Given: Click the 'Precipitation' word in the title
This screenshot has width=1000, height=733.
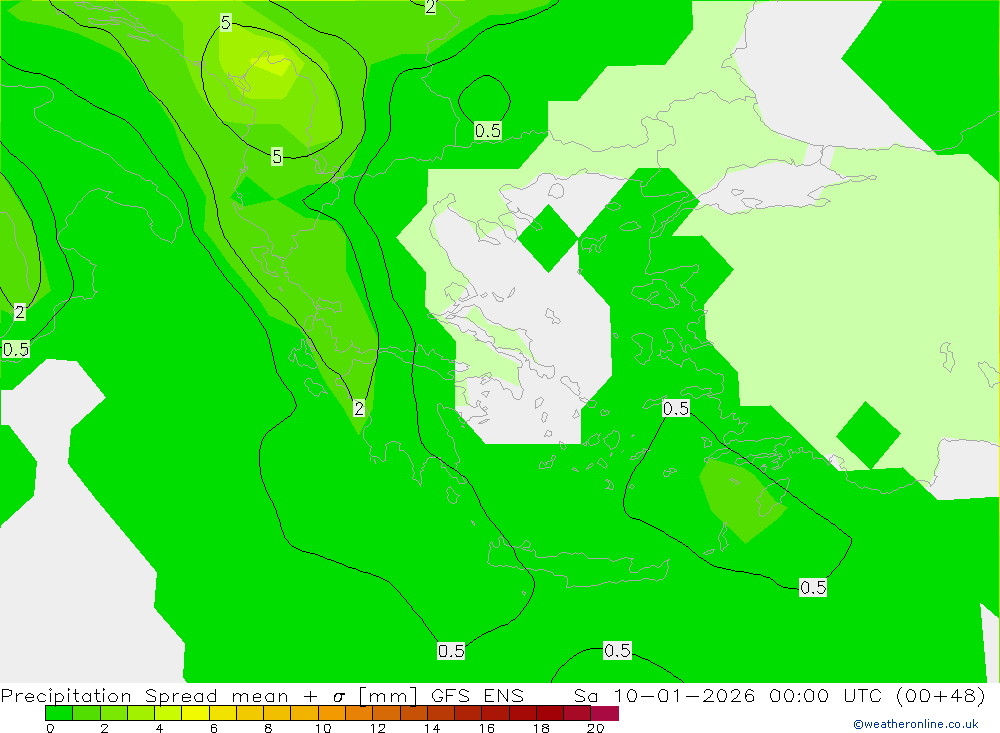Looking at the screenshot, I should (66, 695).
